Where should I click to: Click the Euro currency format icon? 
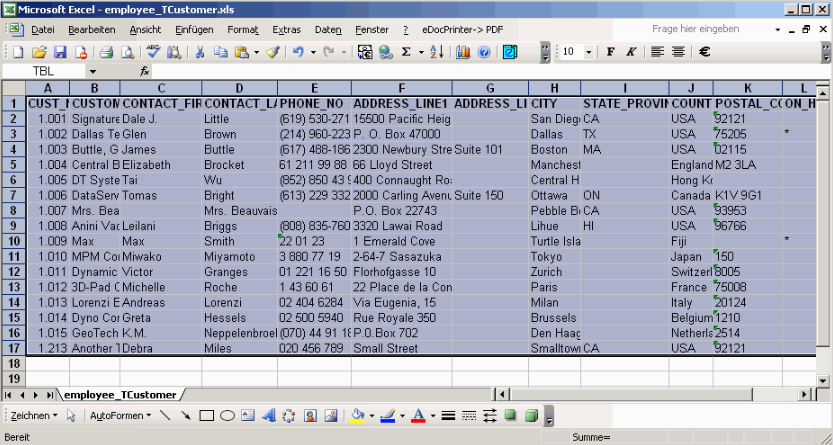[705, 51]
